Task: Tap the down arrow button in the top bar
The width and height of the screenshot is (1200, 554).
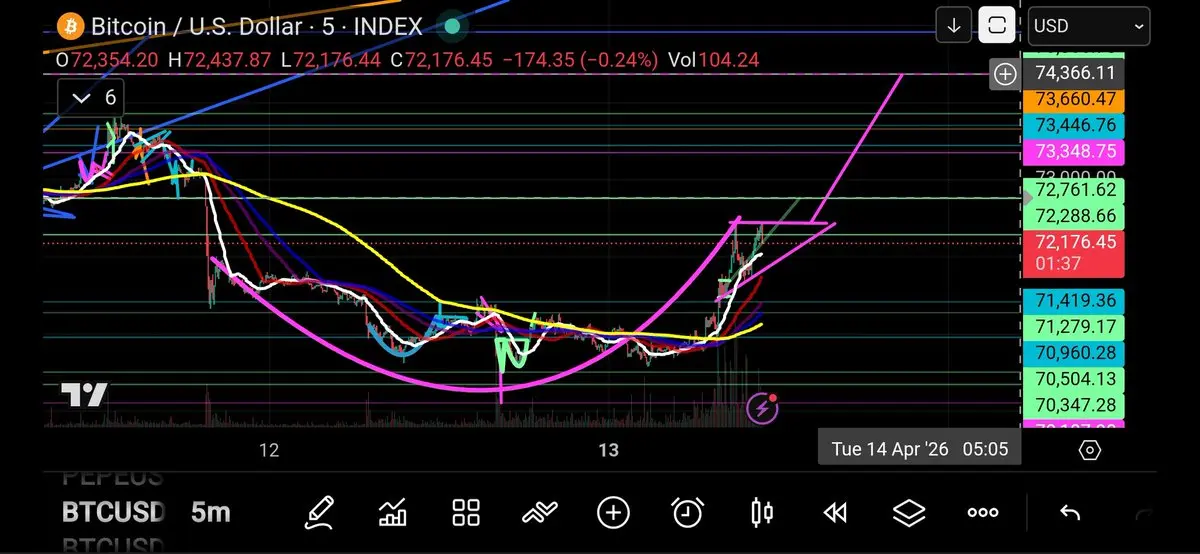Action: (x=954, y=25)
